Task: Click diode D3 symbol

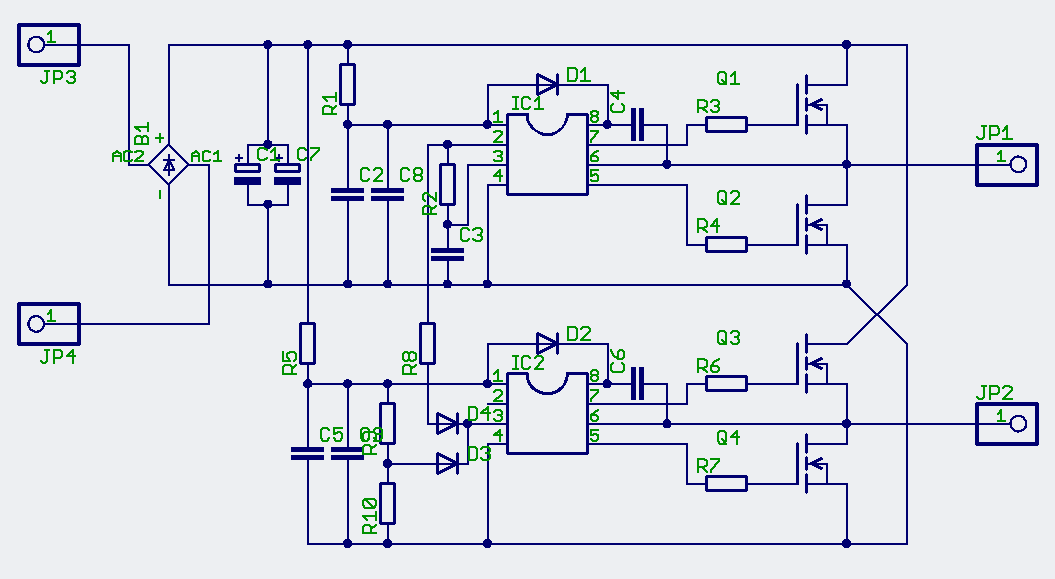Action: pyautogui.click(x=447, y=463)
